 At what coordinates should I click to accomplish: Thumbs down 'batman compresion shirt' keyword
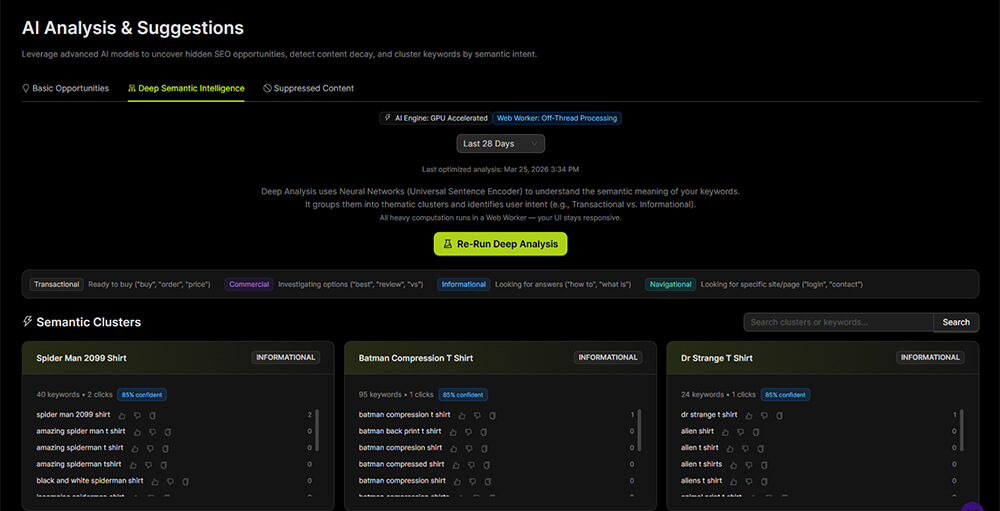469,448
